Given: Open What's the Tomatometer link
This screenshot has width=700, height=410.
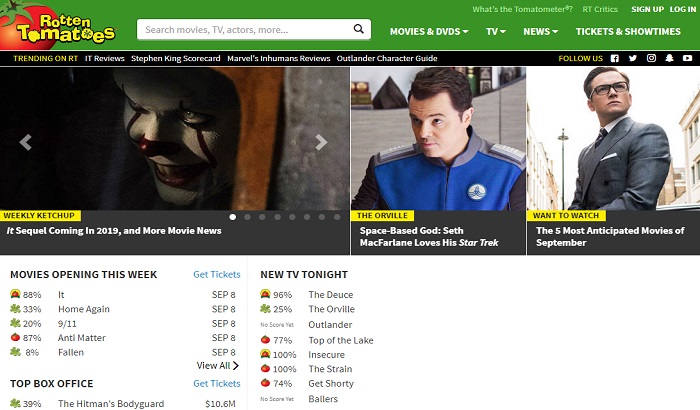Looking at the screenshot, I should (522, 9).
